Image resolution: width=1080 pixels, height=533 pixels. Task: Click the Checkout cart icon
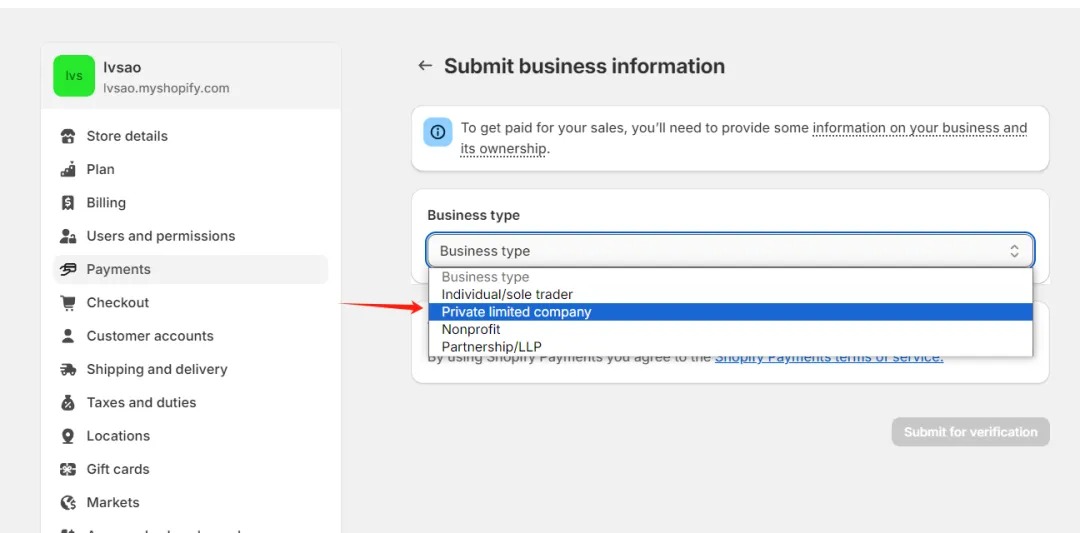(x=68, y=303)
